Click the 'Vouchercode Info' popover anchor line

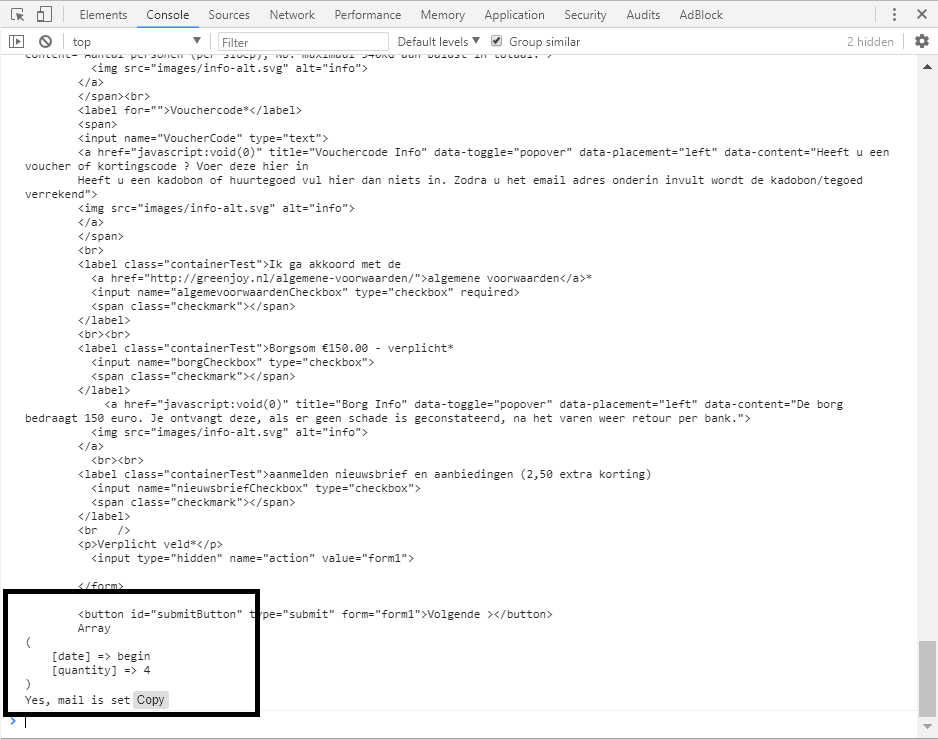[483, 153]
